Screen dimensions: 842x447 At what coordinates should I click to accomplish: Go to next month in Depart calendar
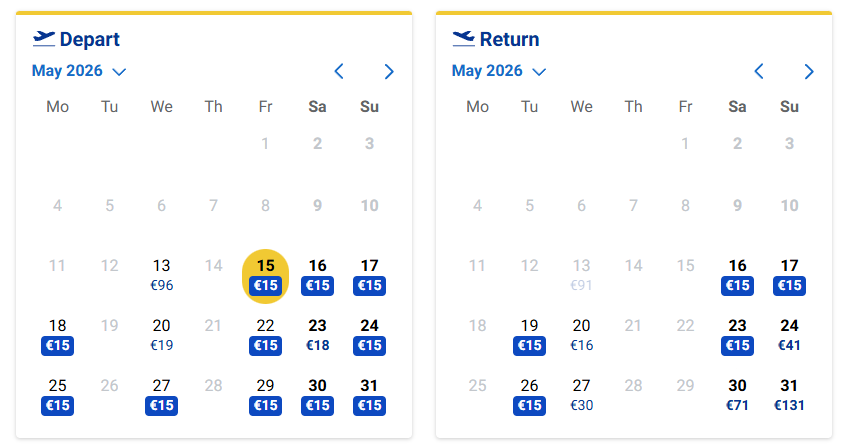pos(389,71)
